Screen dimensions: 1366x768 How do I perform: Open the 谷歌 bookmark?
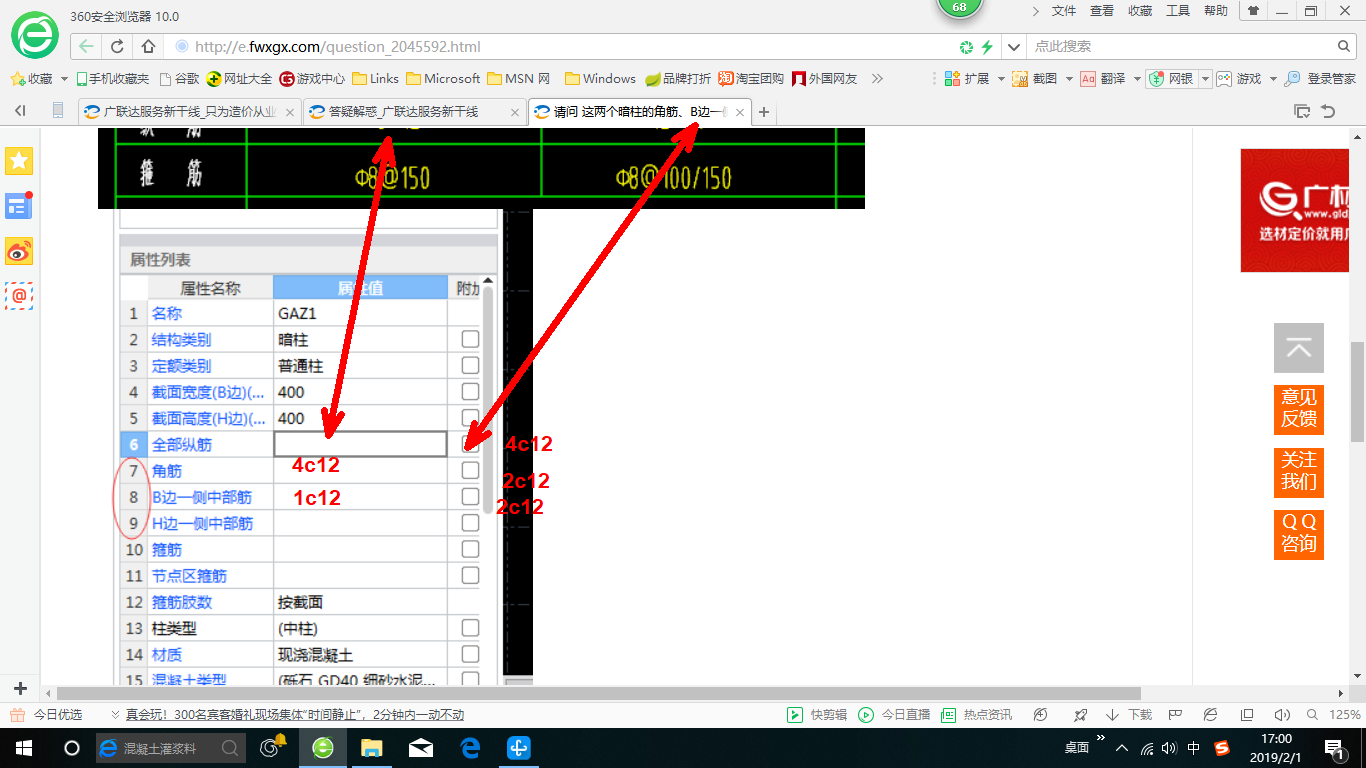tap(179, 78)
